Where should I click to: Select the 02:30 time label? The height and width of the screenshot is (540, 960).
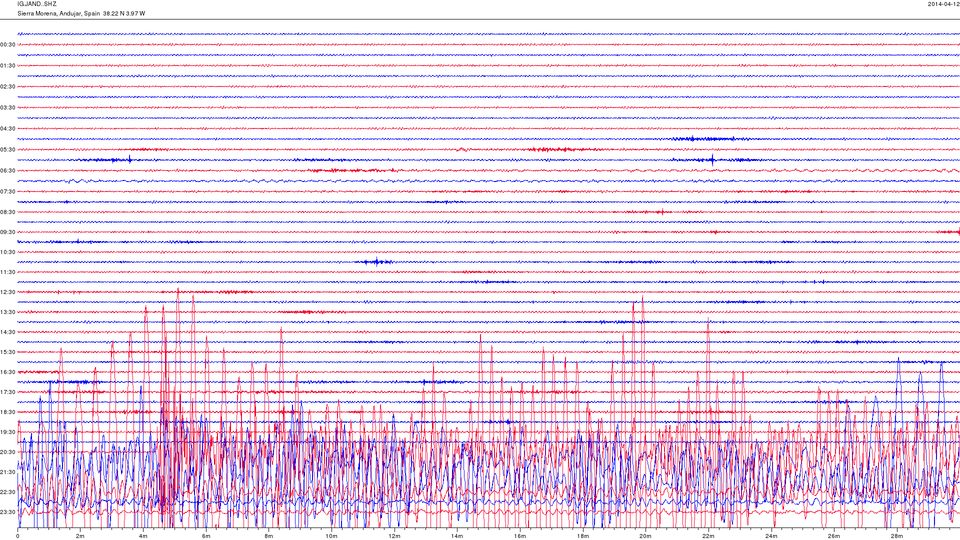(8, 87)
